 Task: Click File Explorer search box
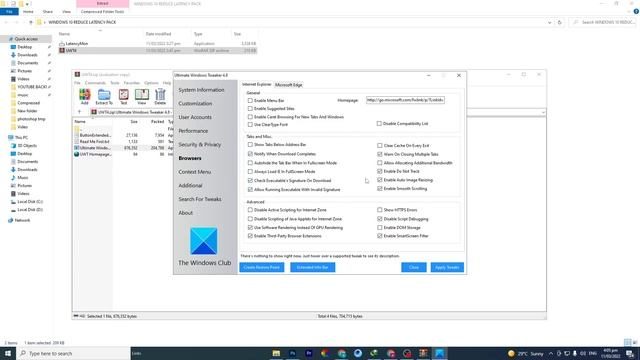point(603,22)
